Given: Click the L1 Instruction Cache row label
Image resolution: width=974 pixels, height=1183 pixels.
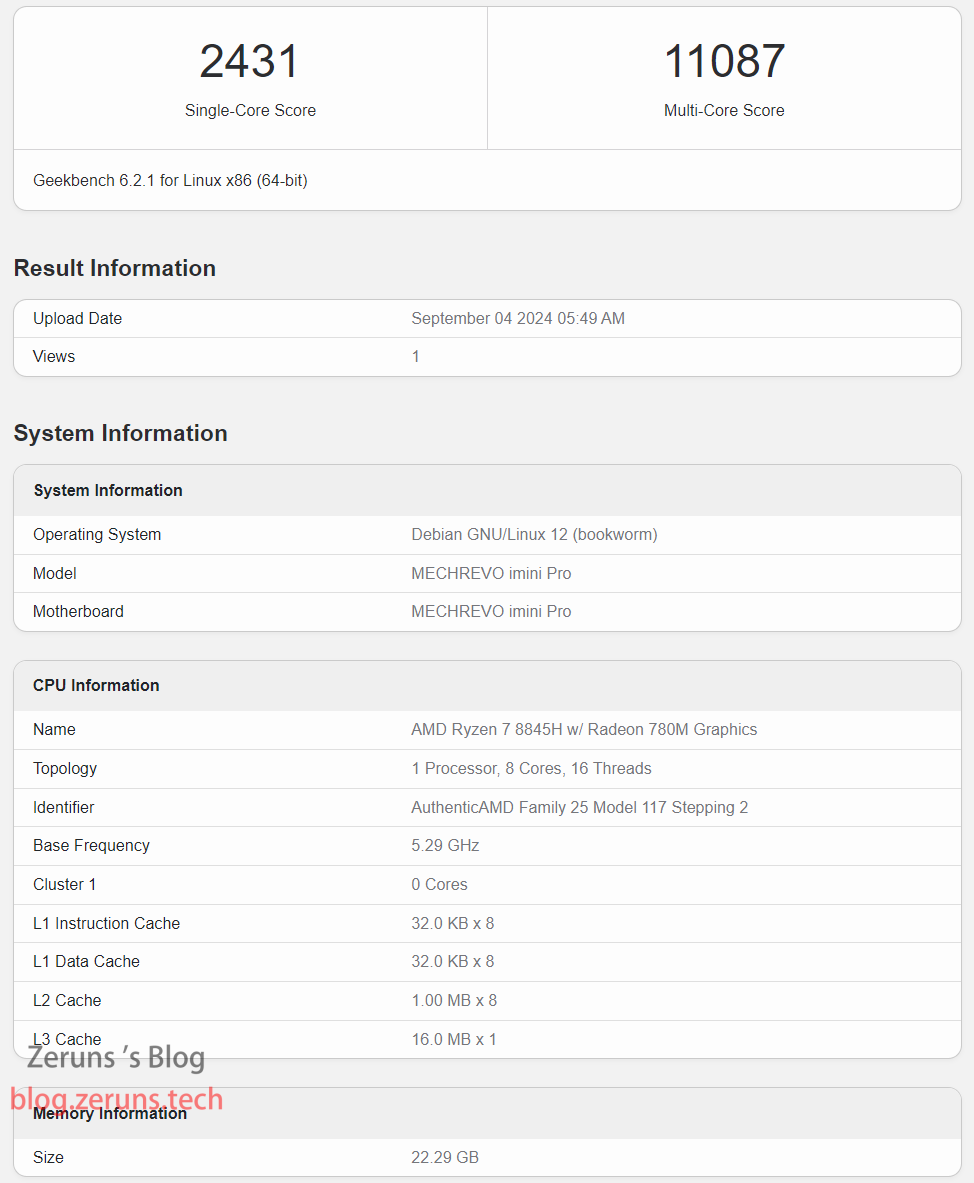Looking at the screenshot, I should click(106, 924).
